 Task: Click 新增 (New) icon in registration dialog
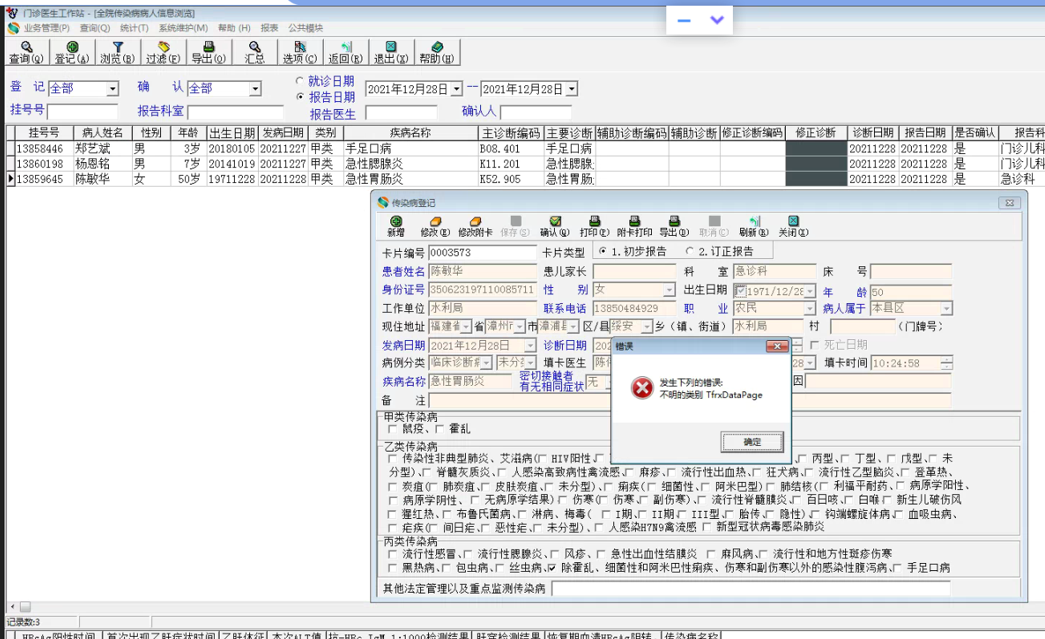[396, 226]
